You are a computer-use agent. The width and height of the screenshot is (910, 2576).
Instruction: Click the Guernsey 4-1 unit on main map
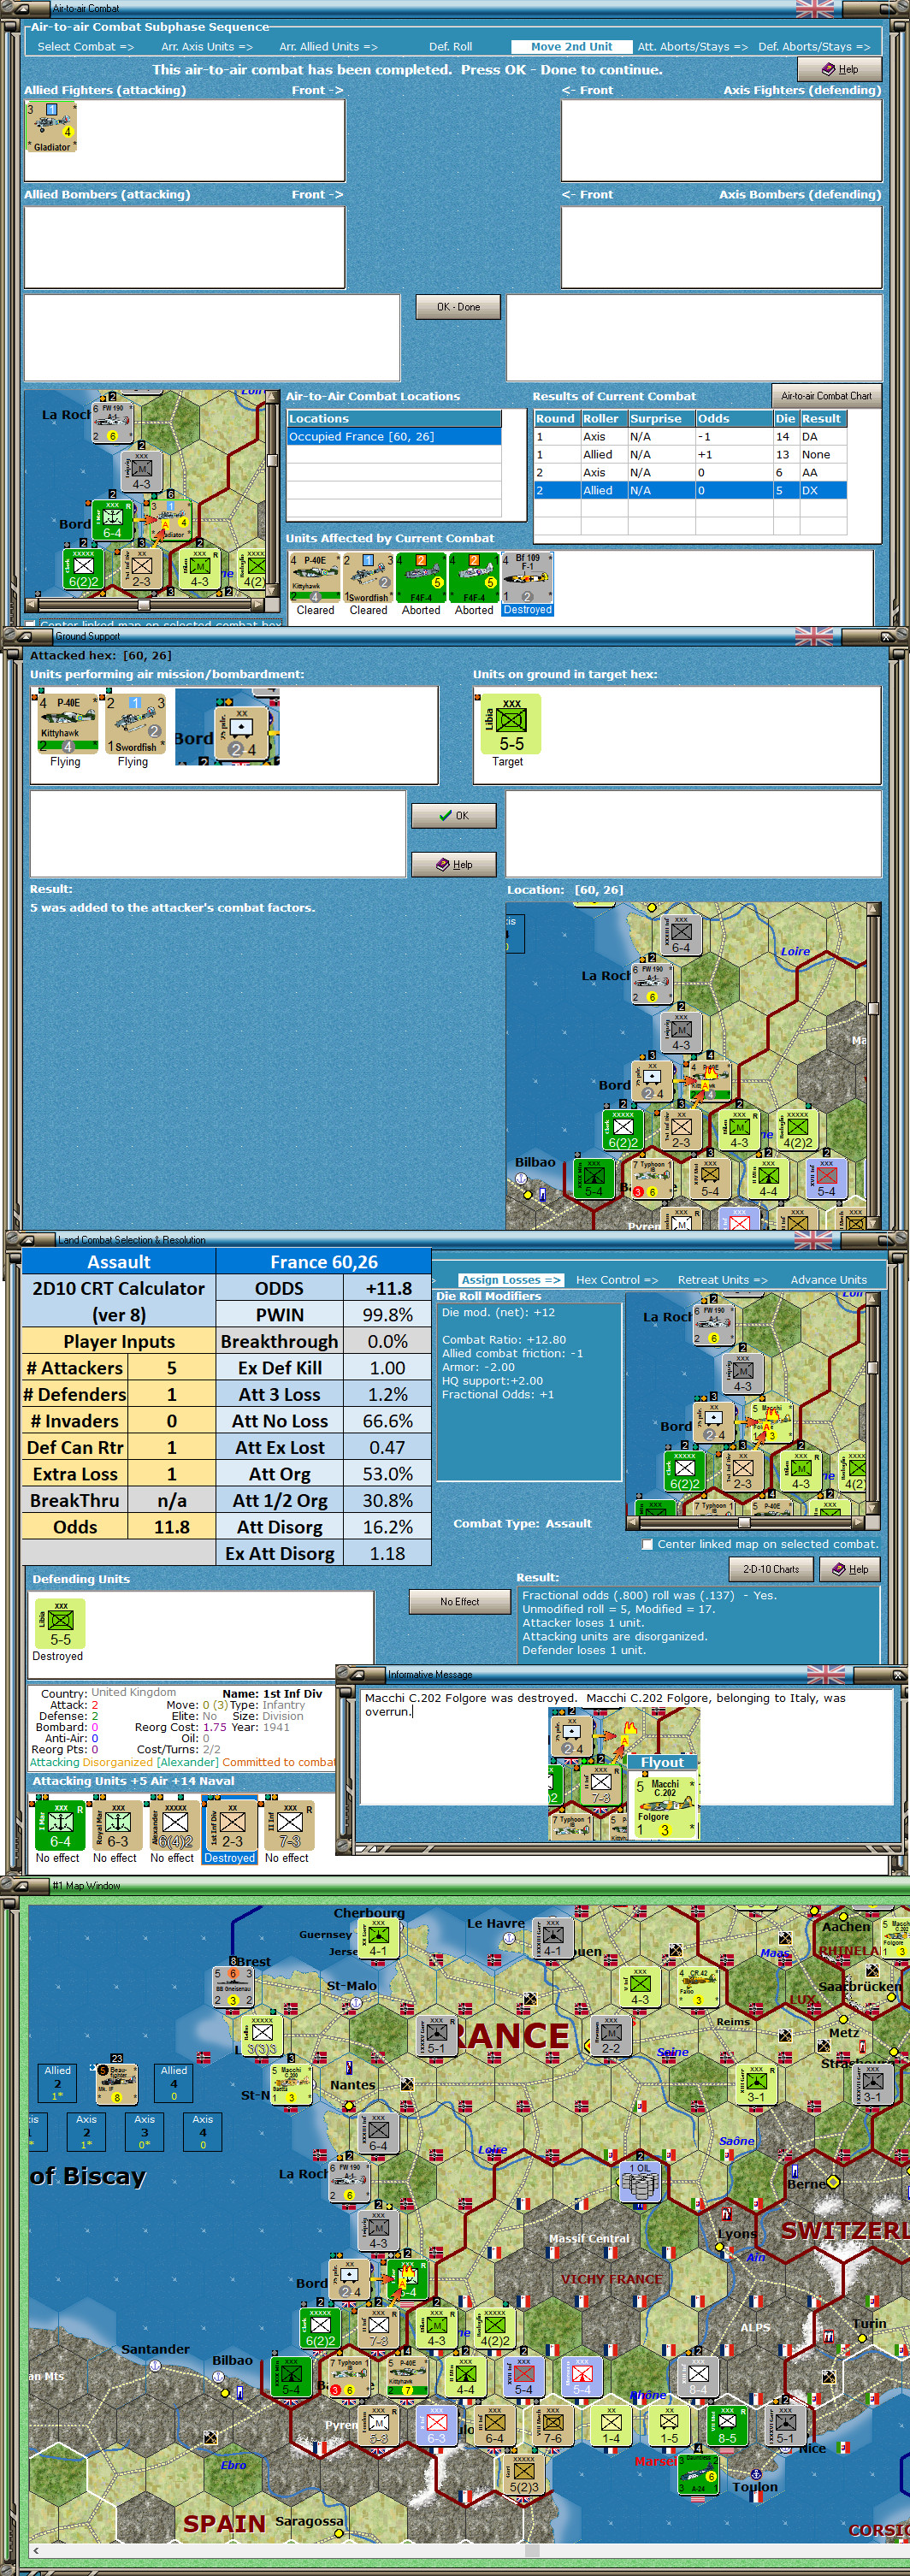[379, 1938]
